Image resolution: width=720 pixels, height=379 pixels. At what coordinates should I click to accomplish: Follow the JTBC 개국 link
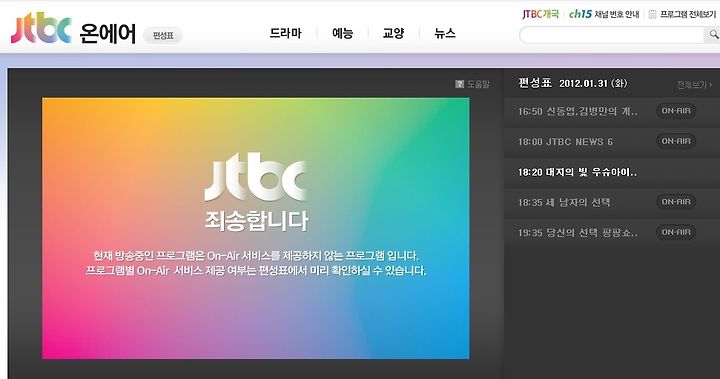coord(540,14)
